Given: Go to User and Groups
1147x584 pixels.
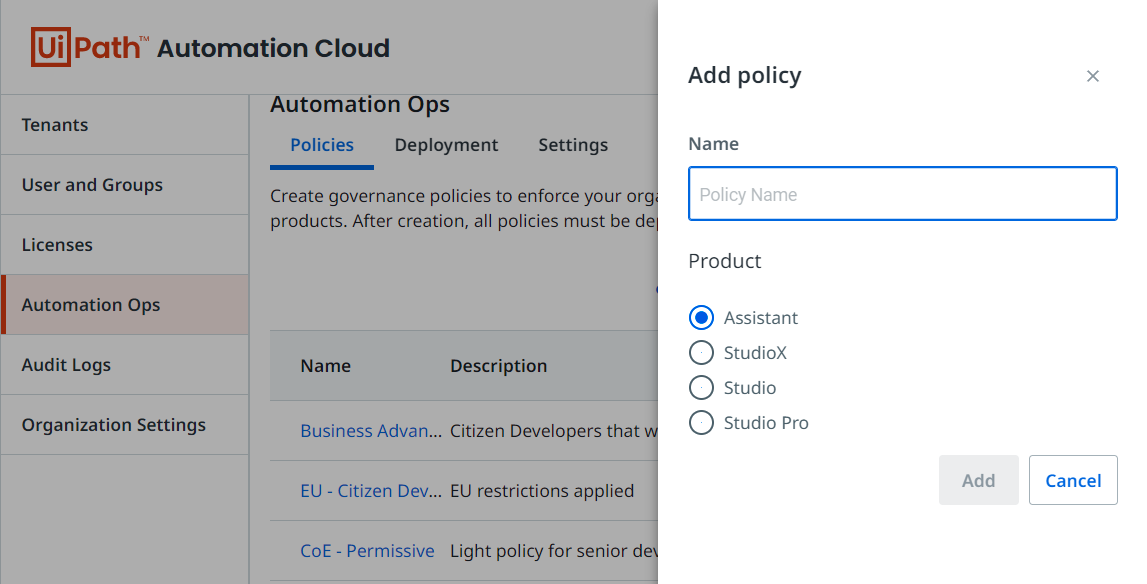Looking at the screenshot, I should coord(125,184).
